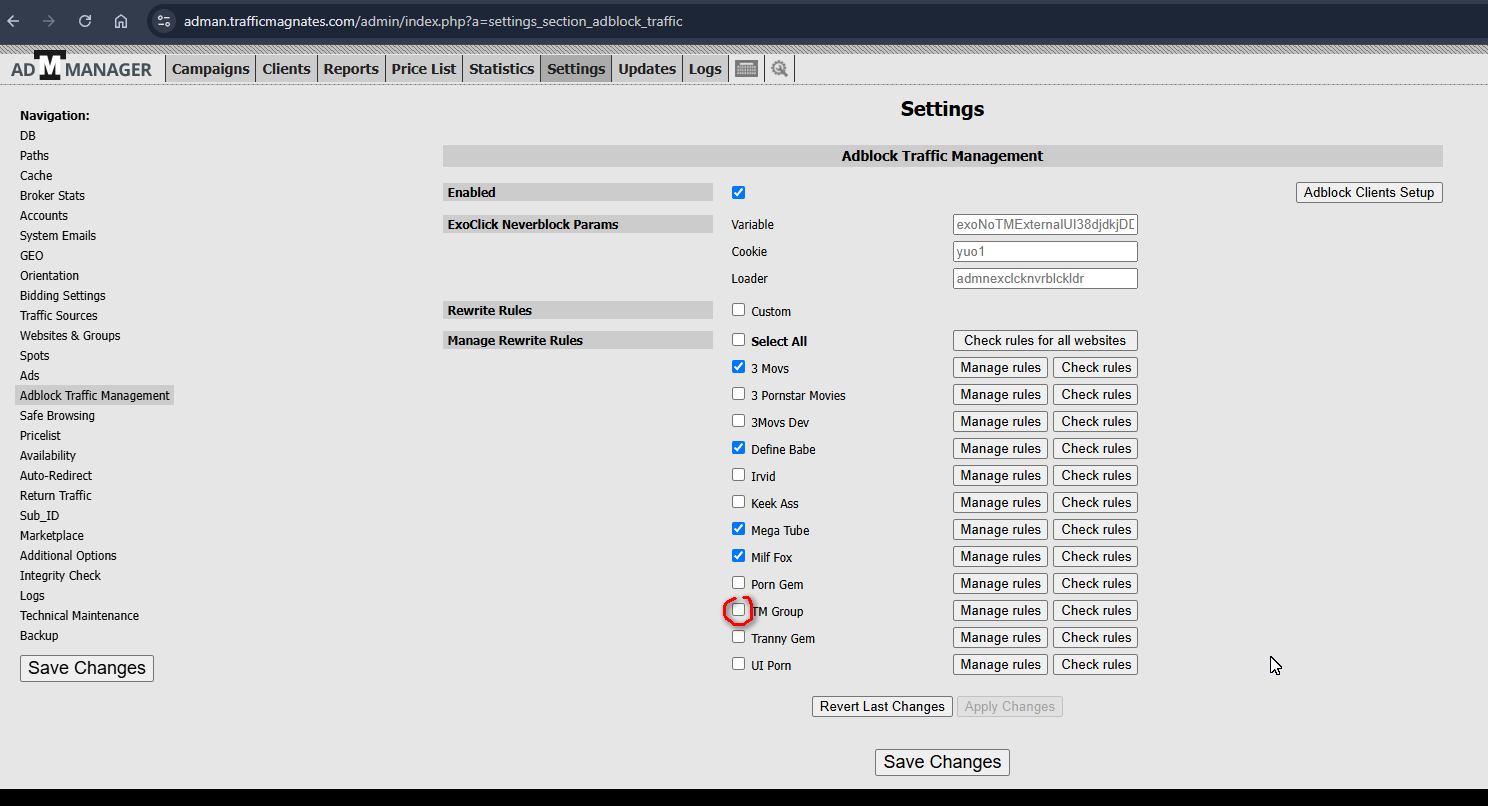This screenshot has width=1488, height=806.
Task: Click Revert Last Changes button
Action: [x=882, y=706]
